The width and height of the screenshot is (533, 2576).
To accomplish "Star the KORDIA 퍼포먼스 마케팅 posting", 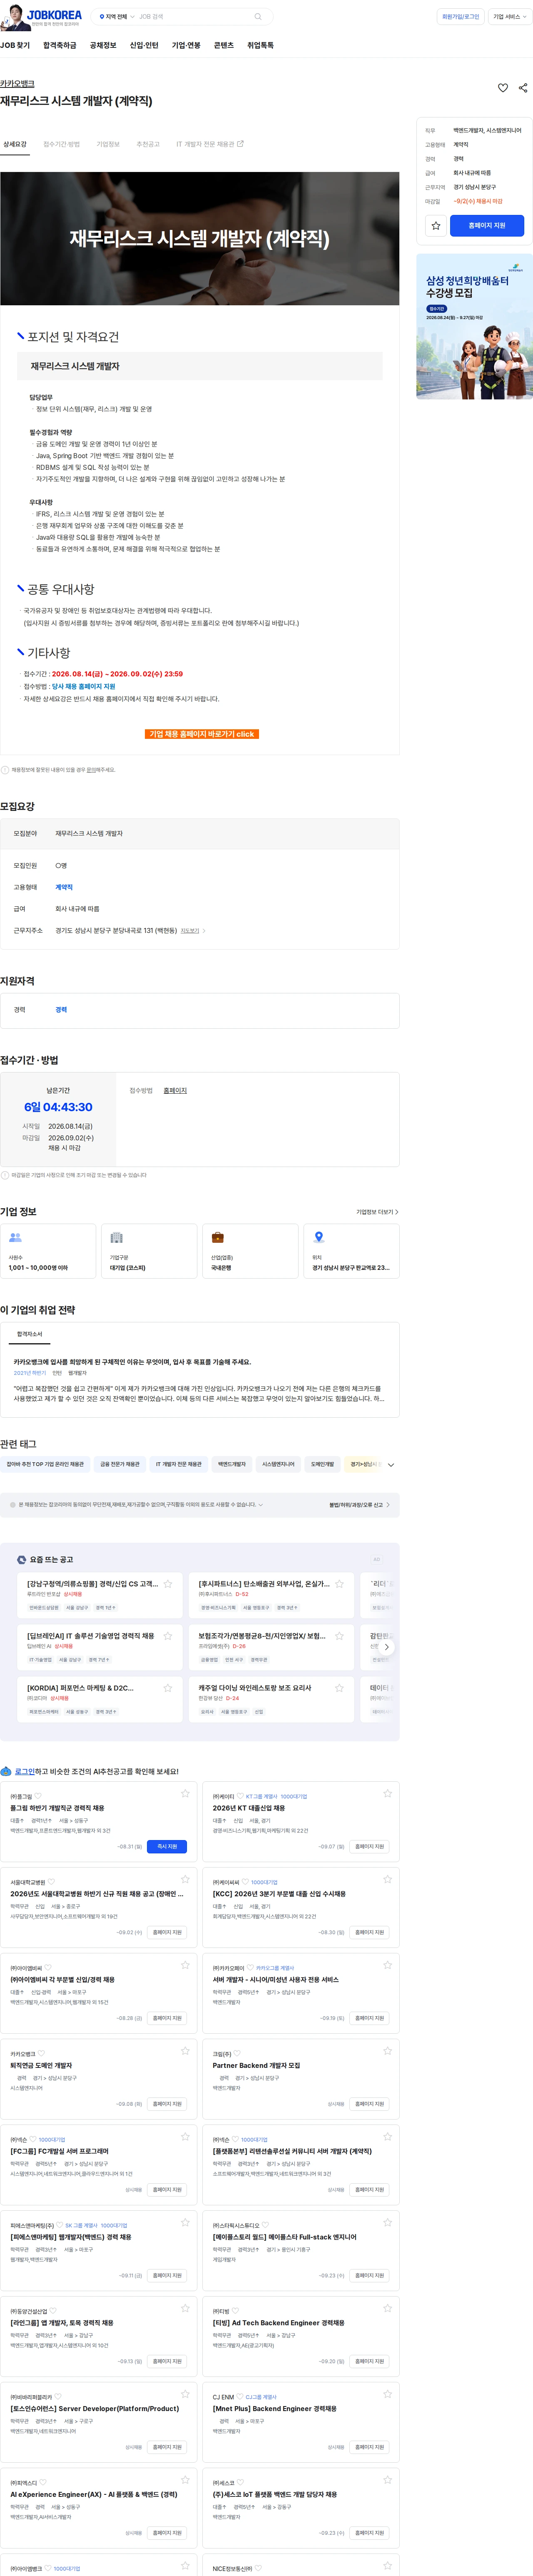I will tap(168, 1688).
